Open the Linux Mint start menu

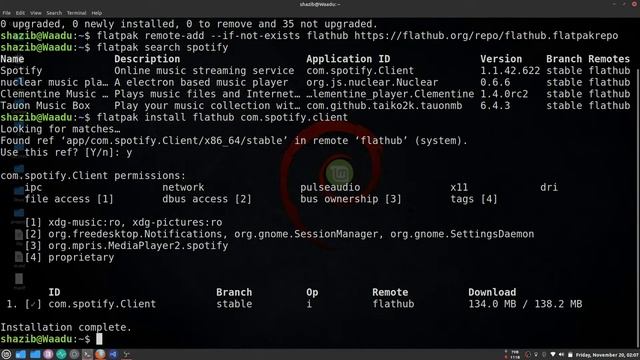tap(6, 354)
